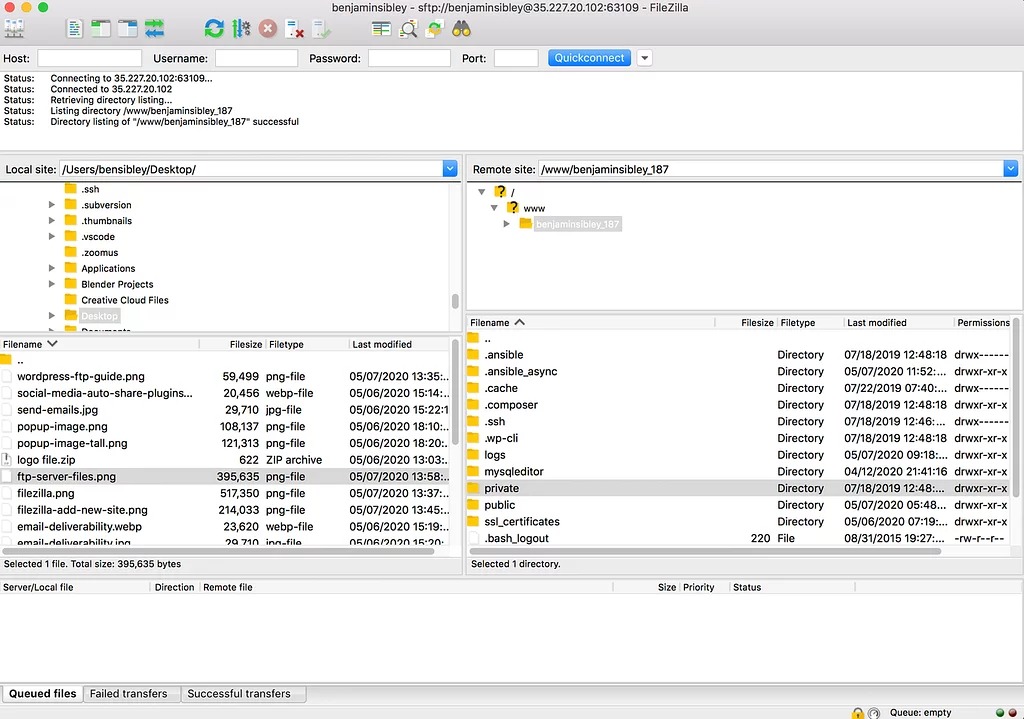Sort local files by Filesize header
The width and height of the screenshot is (1024, 719).
[x=232, y=344]
